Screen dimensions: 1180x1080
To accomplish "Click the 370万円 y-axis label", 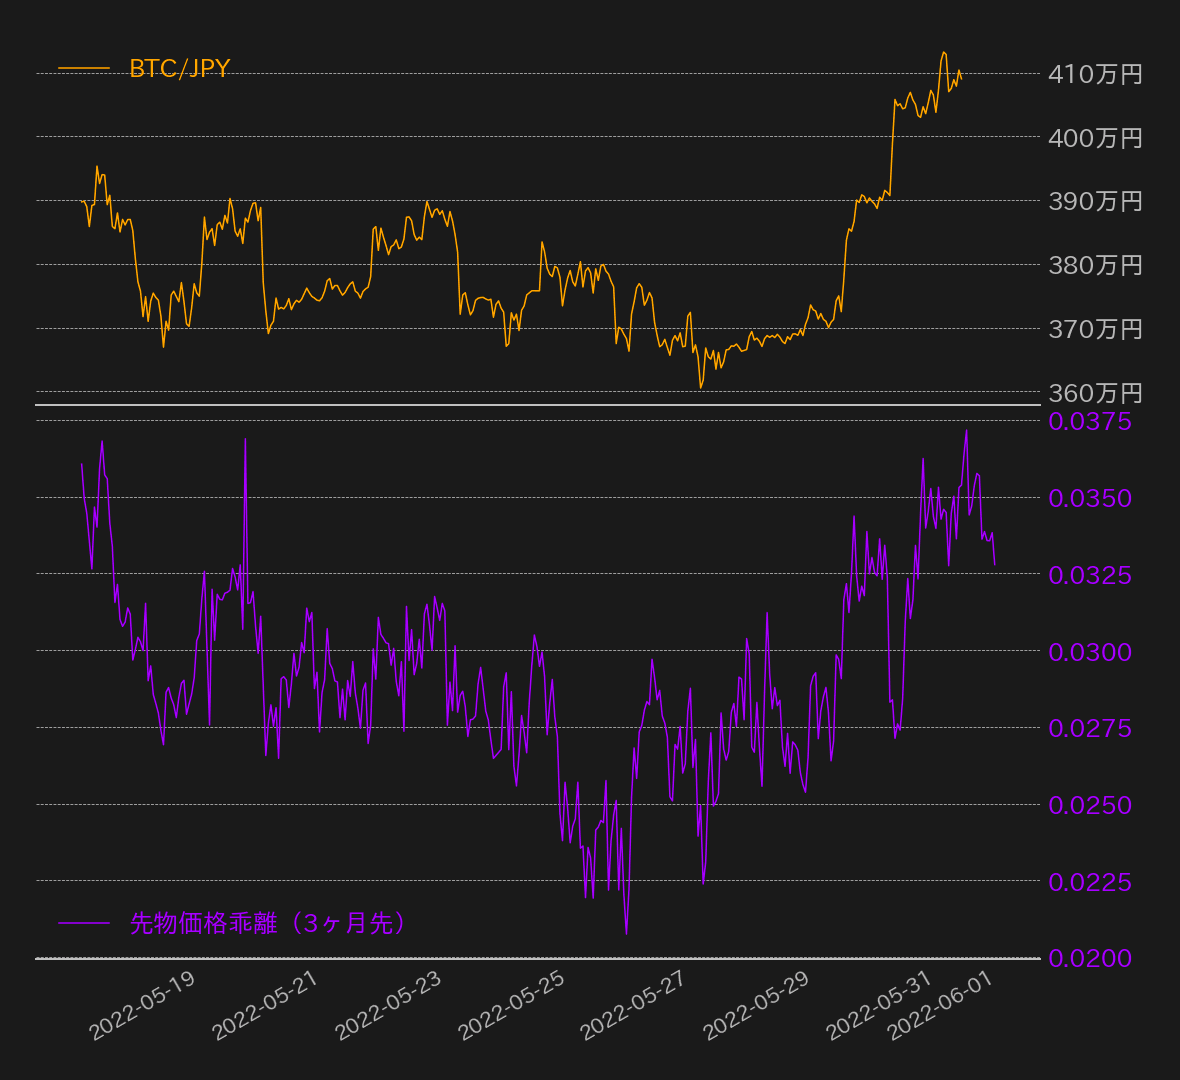I will 1095,329.
